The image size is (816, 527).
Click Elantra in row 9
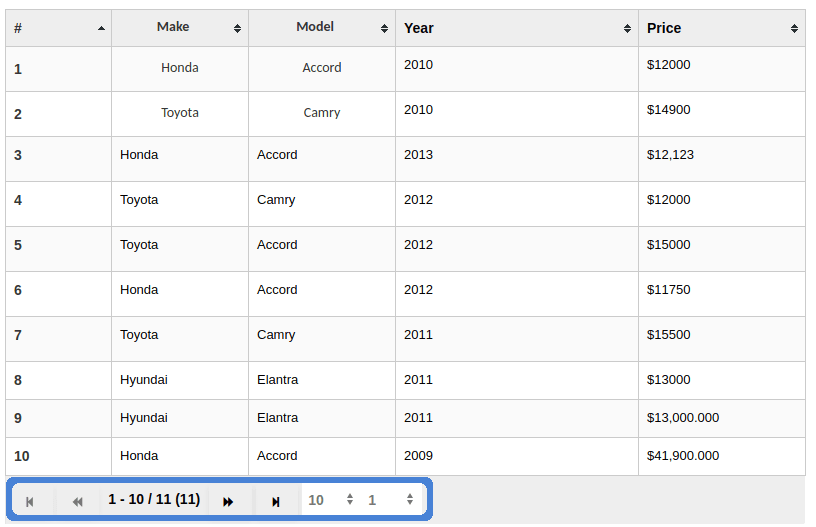click(277, 418)
